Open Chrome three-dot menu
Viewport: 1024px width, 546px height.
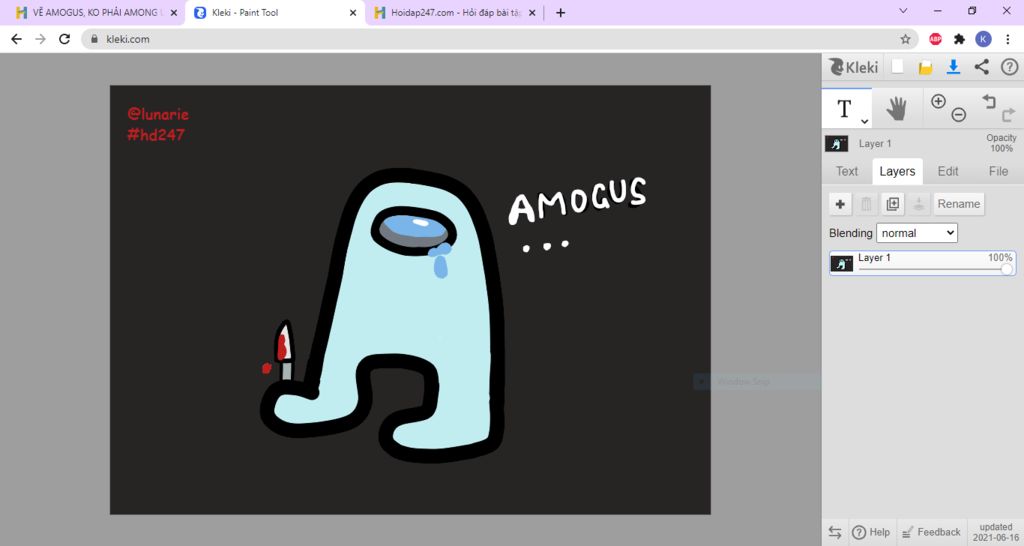pos(1008,39)
